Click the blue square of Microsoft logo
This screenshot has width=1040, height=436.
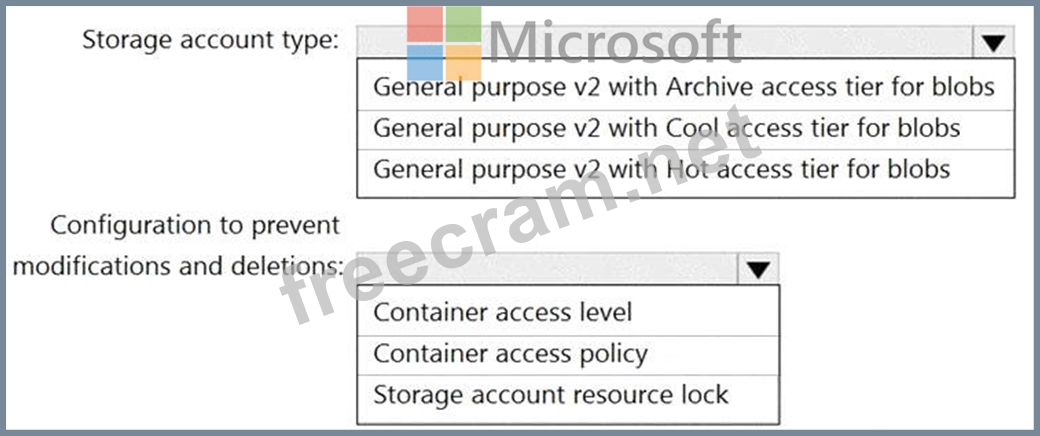click(x=424, y=64)
